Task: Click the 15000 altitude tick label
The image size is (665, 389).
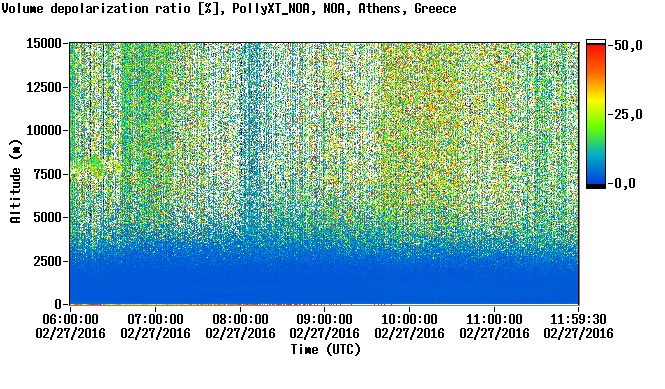Action: coord(44,44)
